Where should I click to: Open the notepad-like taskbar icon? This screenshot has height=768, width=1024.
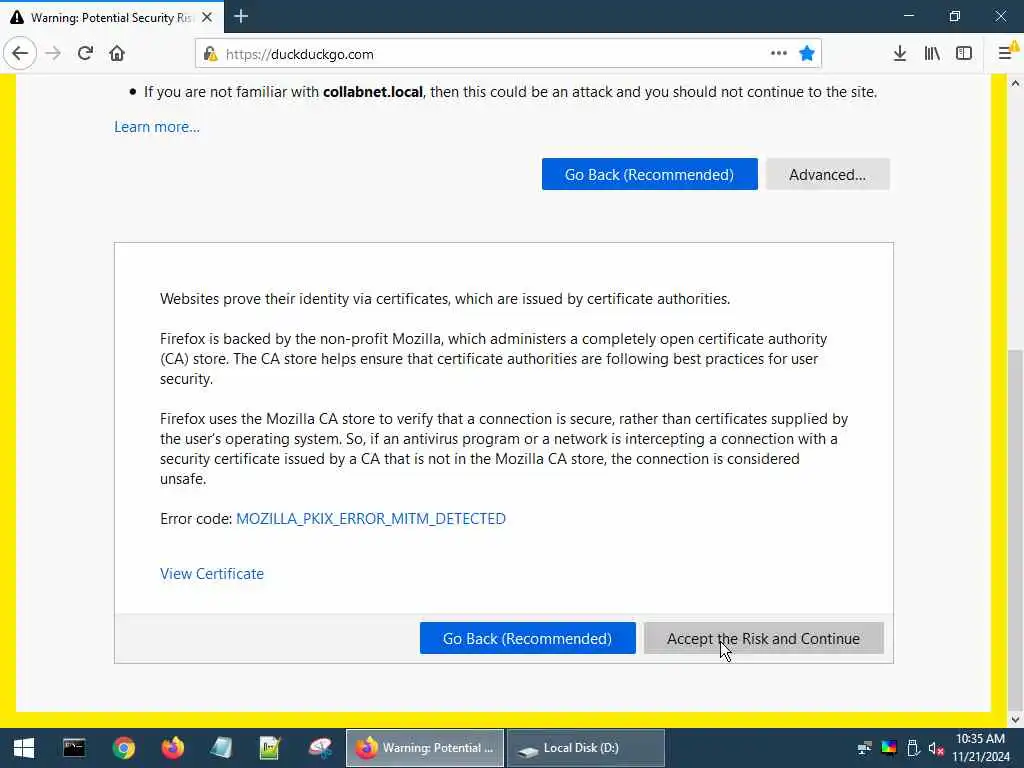[x=221, y=748]
